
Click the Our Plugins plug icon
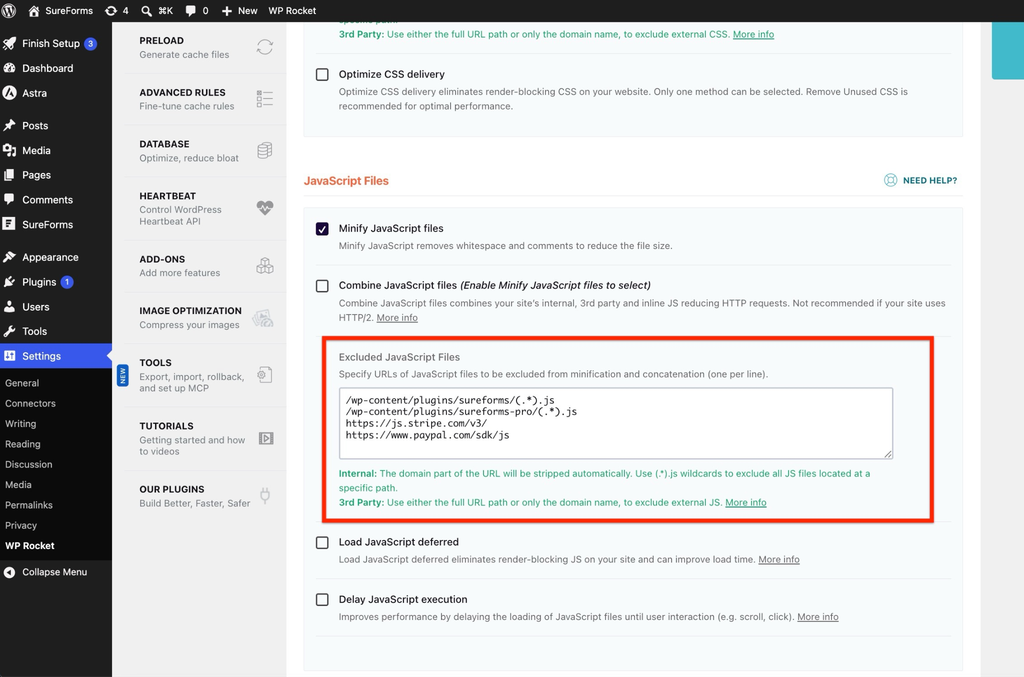[264, 496]
